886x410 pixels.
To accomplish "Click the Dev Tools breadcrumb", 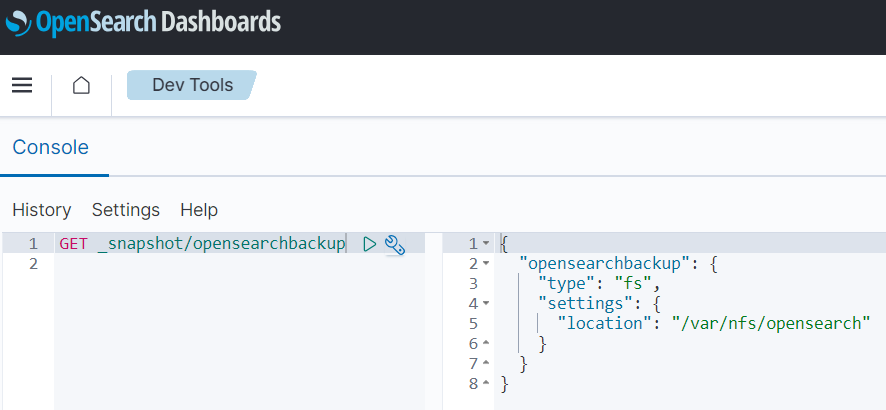I will tap(192, 85).
